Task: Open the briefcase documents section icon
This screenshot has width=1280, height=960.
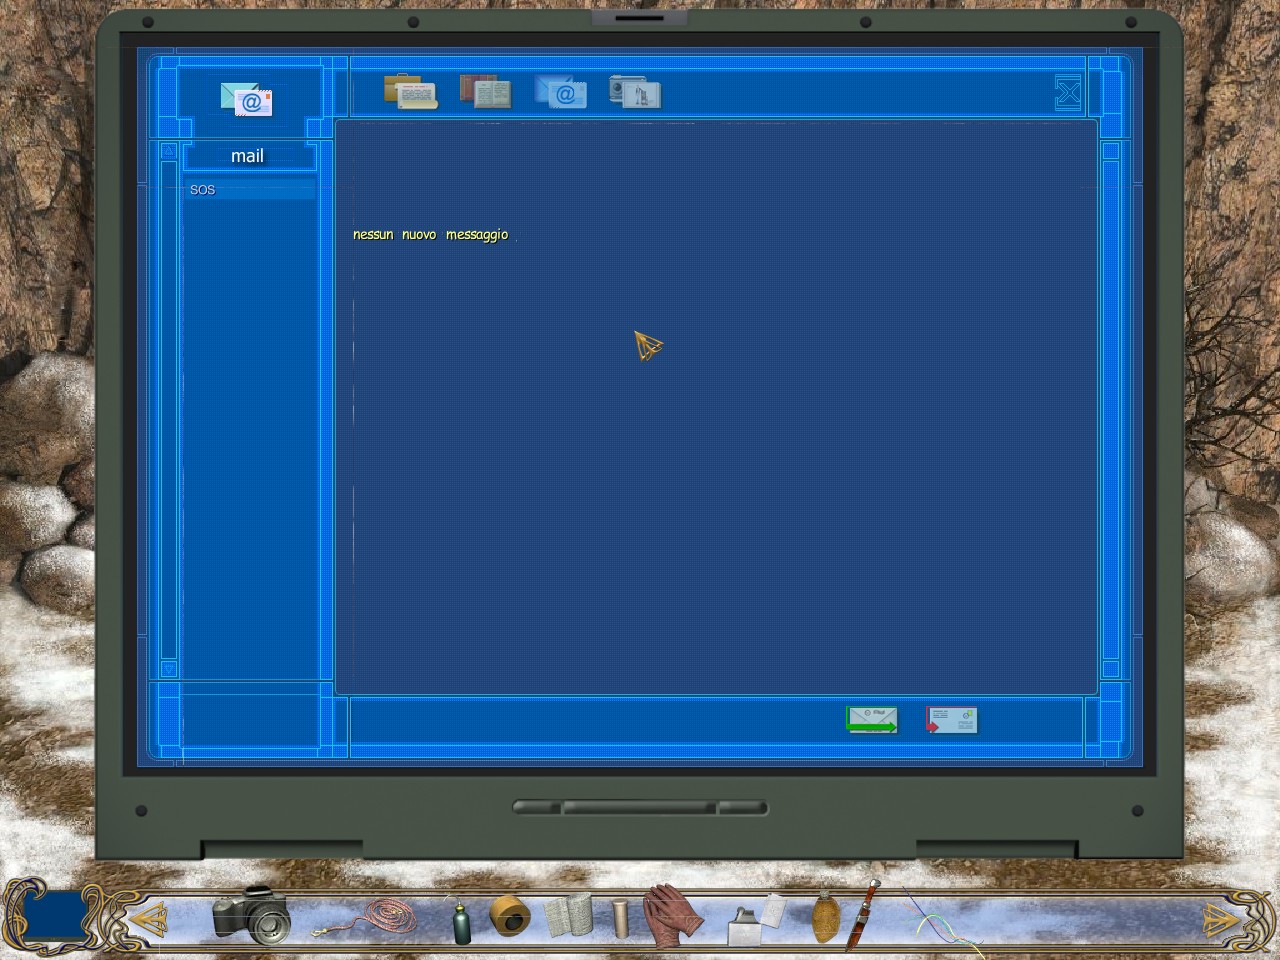Action: (411, 92)
